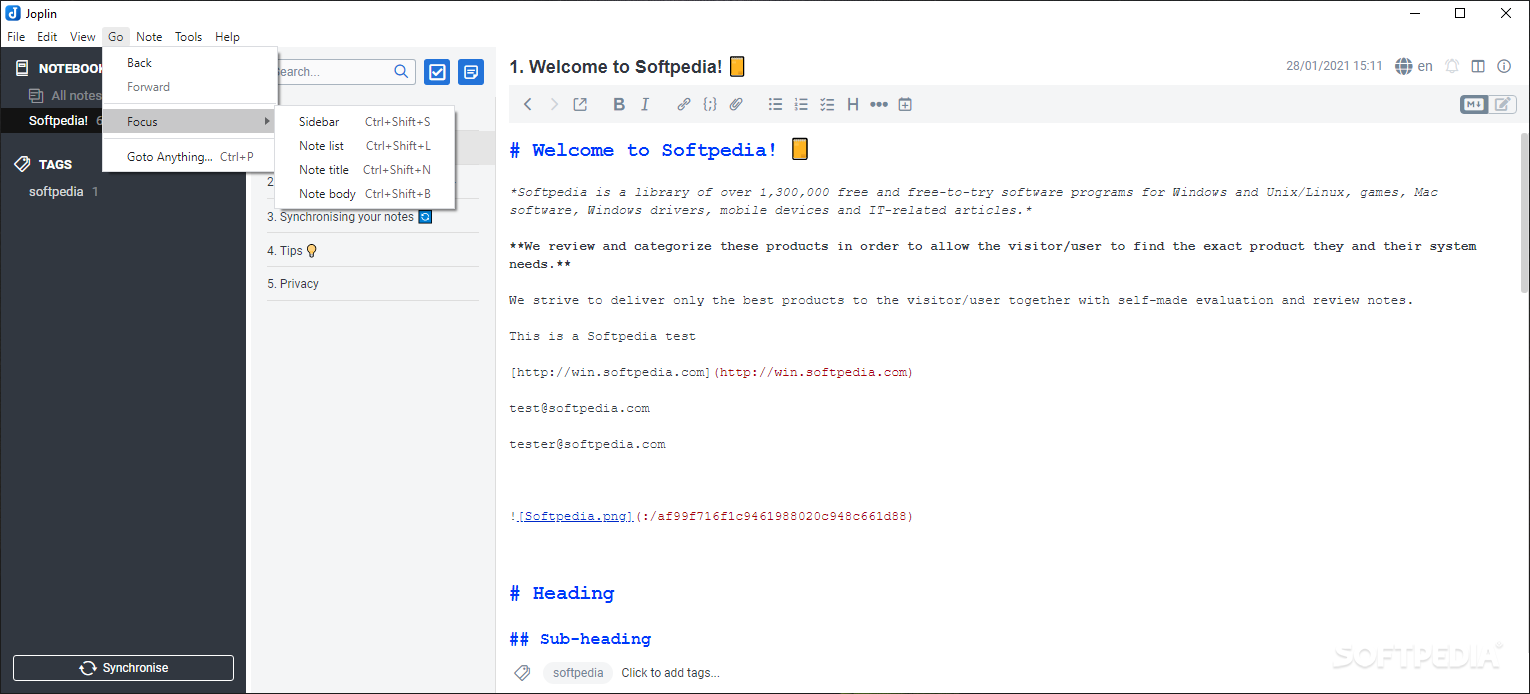This screenshot has height=694, width=1530.
Task: Open spell checker language globe icon
Action: click(1404, 66)
